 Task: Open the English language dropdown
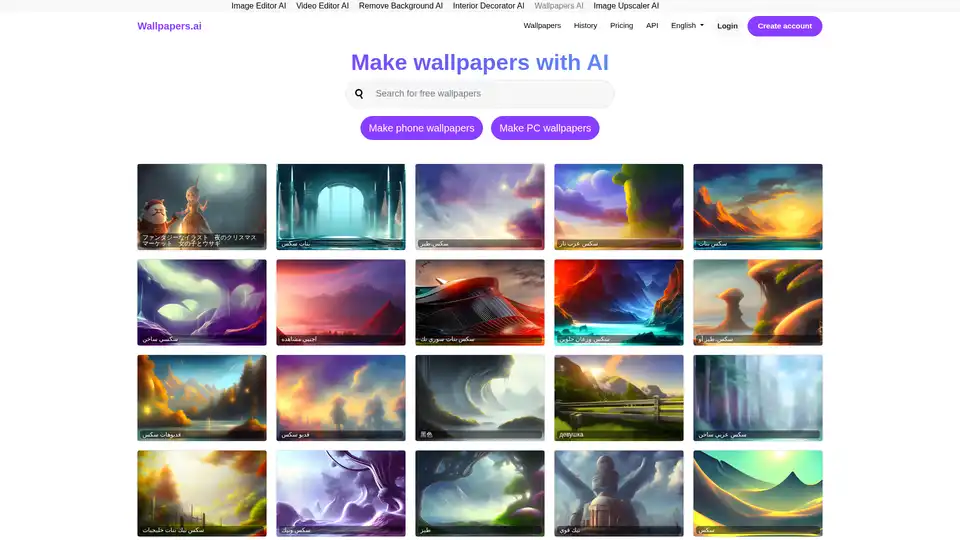pyautogui.click(x=687, y=26)
